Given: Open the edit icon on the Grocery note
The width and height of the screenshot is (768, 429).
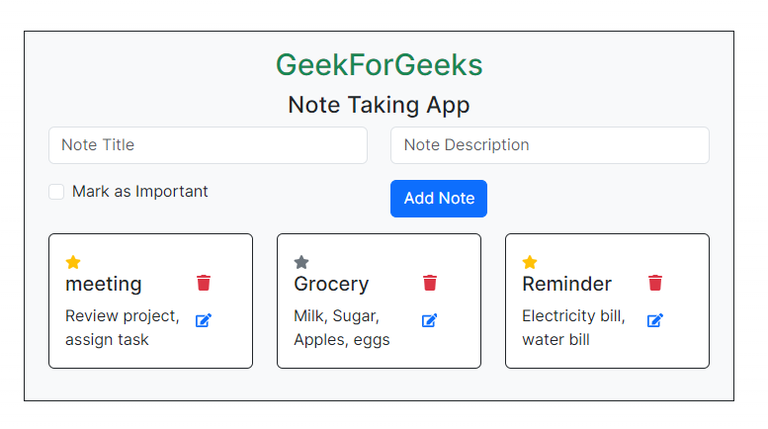Looking at the screenshot, I should click(x=430, y=321).
